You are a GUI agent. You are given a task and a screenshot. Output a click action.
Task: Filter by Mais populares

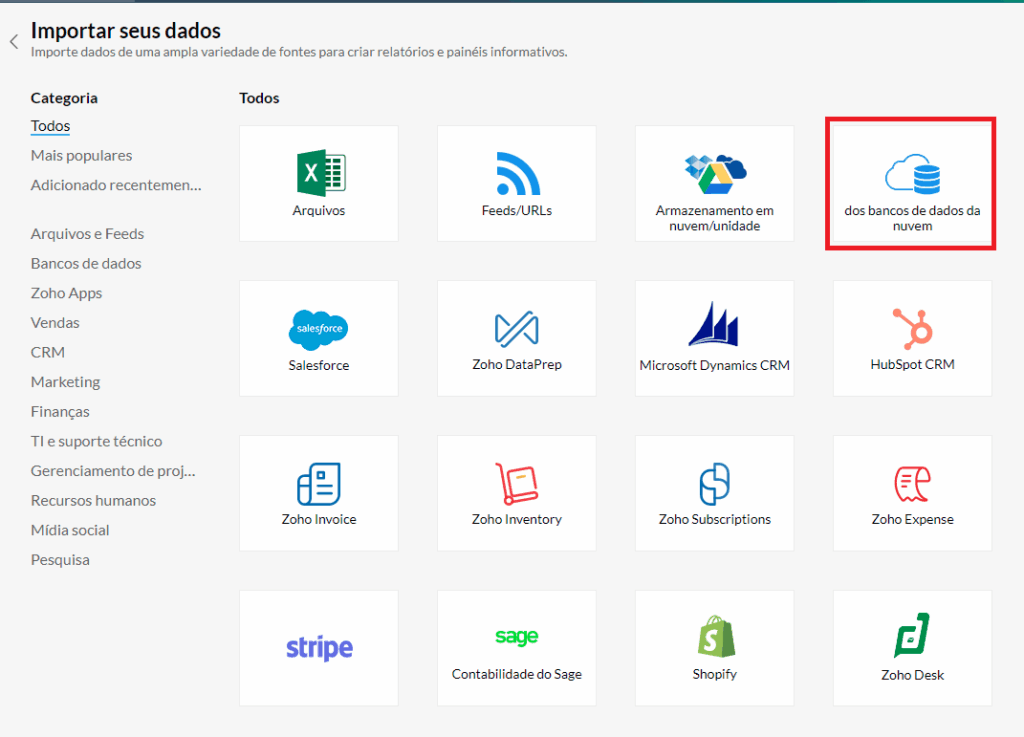click(x=82, y=155)
